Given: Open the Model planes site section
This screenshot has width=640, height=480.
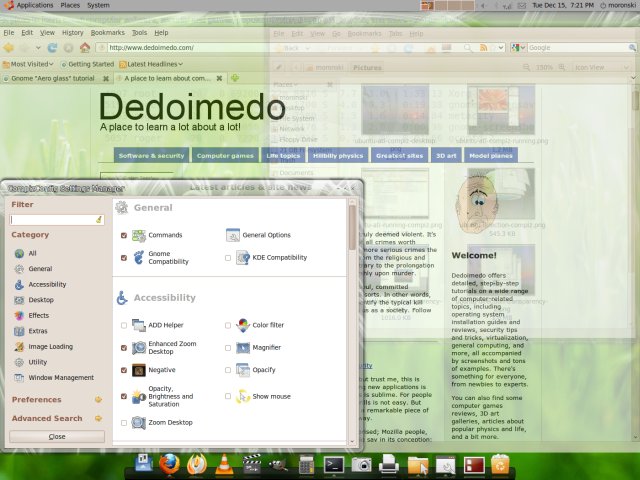Looking at the screenshot, I should pyautogui.click(x=491, y=156).
